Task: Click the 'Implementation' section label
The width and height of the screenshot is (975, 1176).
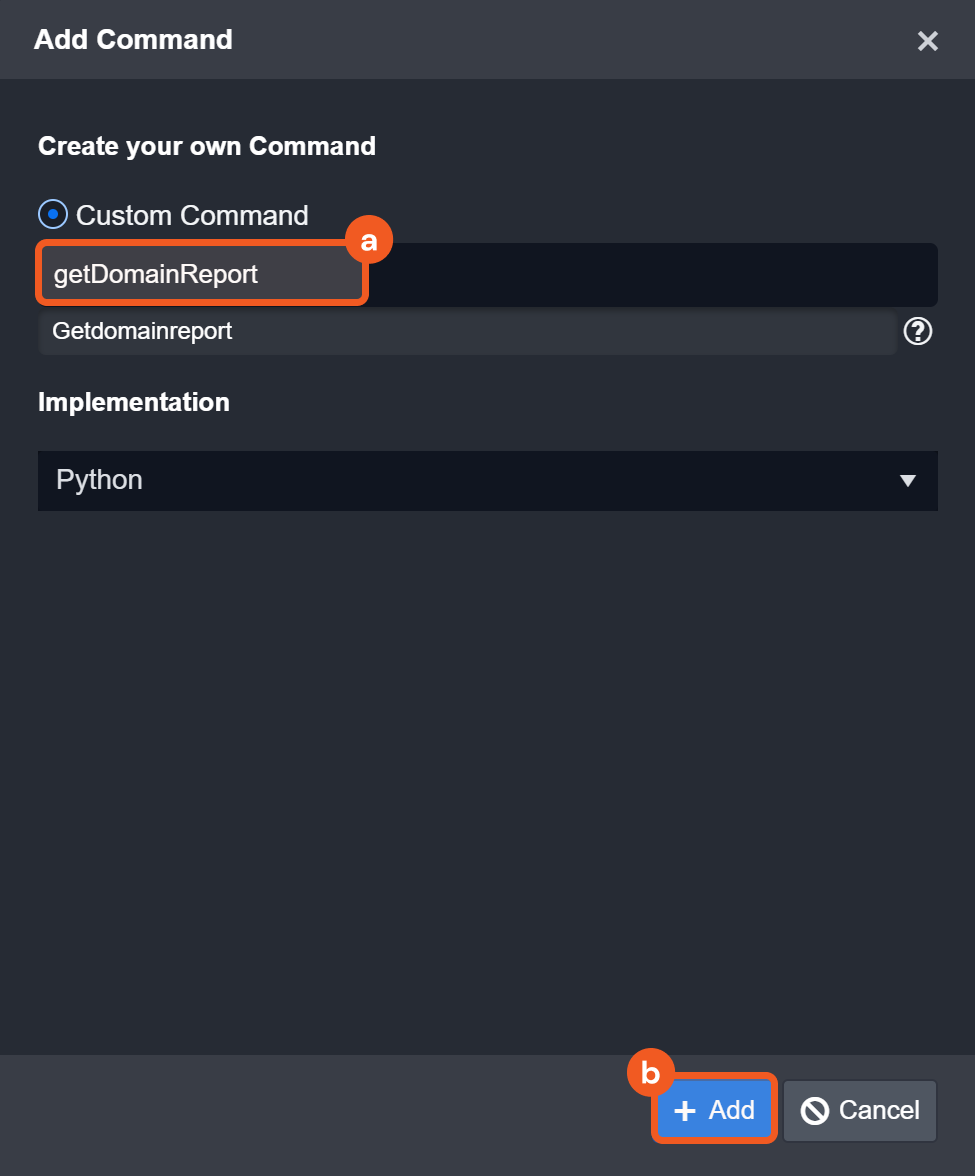Action: pos(134,402)
